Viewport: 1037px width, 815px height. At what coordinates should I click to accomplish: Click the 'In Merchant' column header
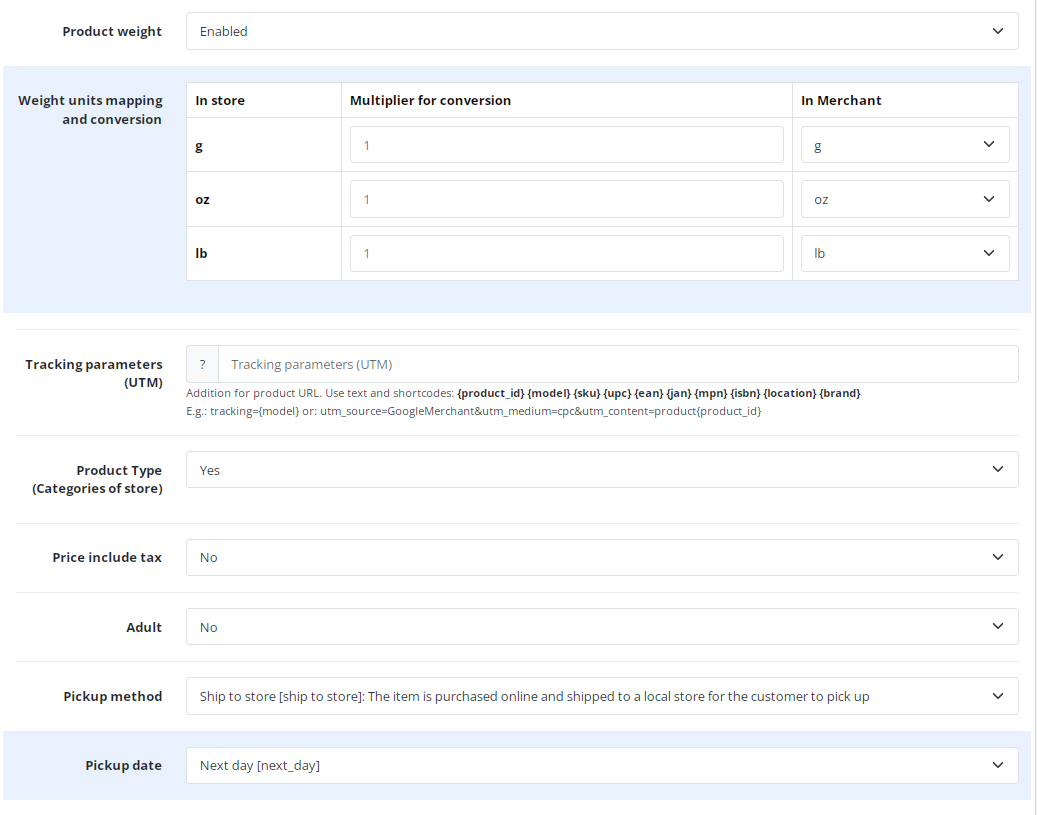[841, 101]
